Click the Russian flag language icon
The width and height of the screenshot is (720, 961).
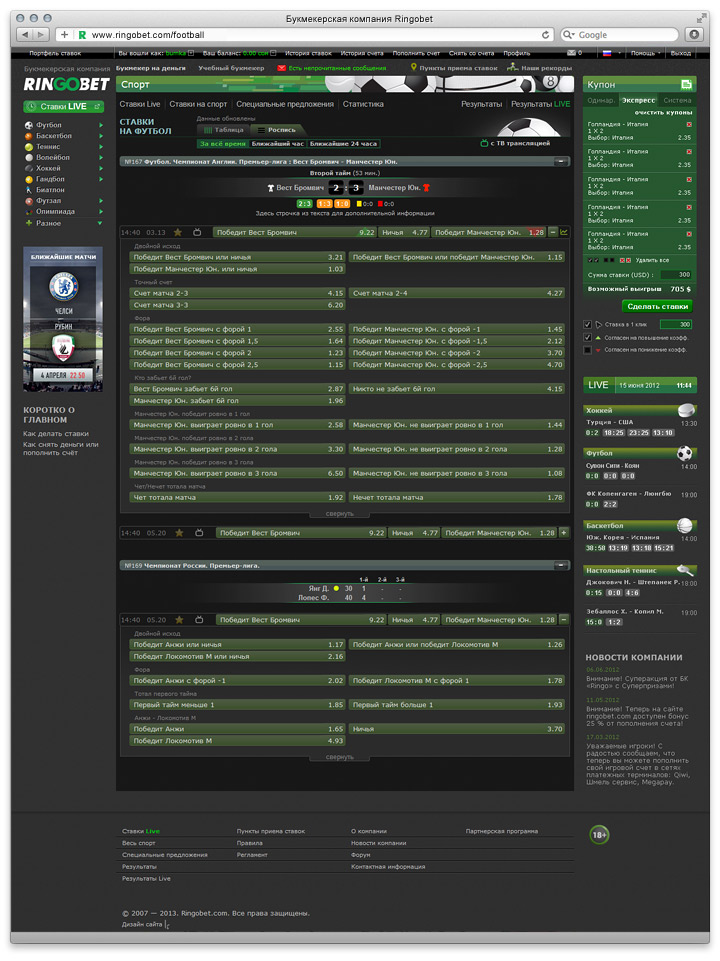(607, 53)
